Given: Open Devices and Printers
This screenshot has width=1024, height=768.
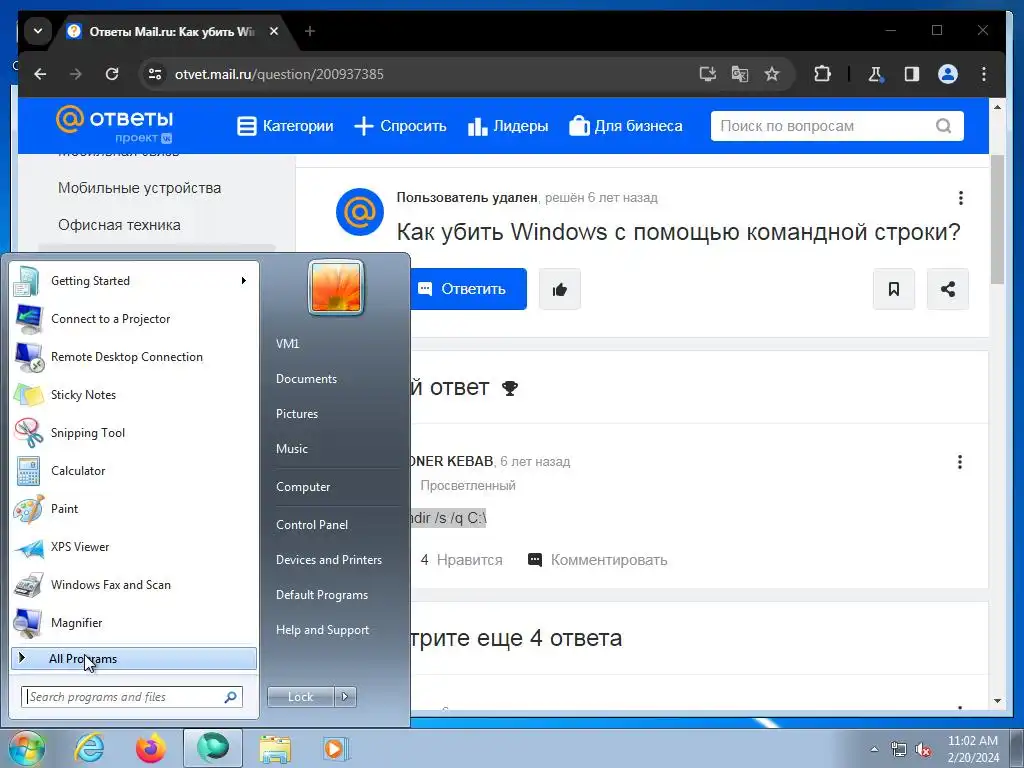Looking at the screenshot, I should [328, 560].
